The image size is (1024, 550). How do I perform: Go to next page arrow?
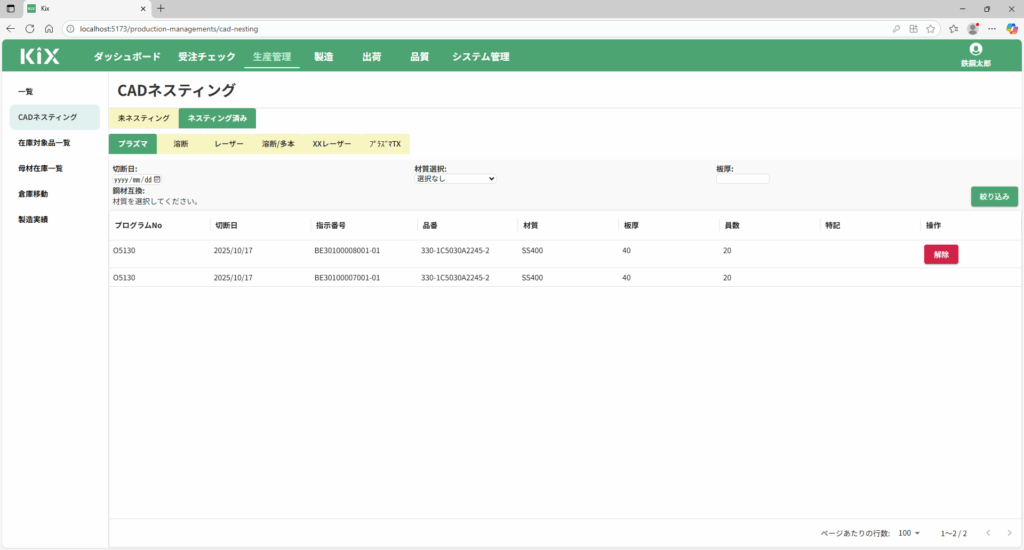(1009, 533)
